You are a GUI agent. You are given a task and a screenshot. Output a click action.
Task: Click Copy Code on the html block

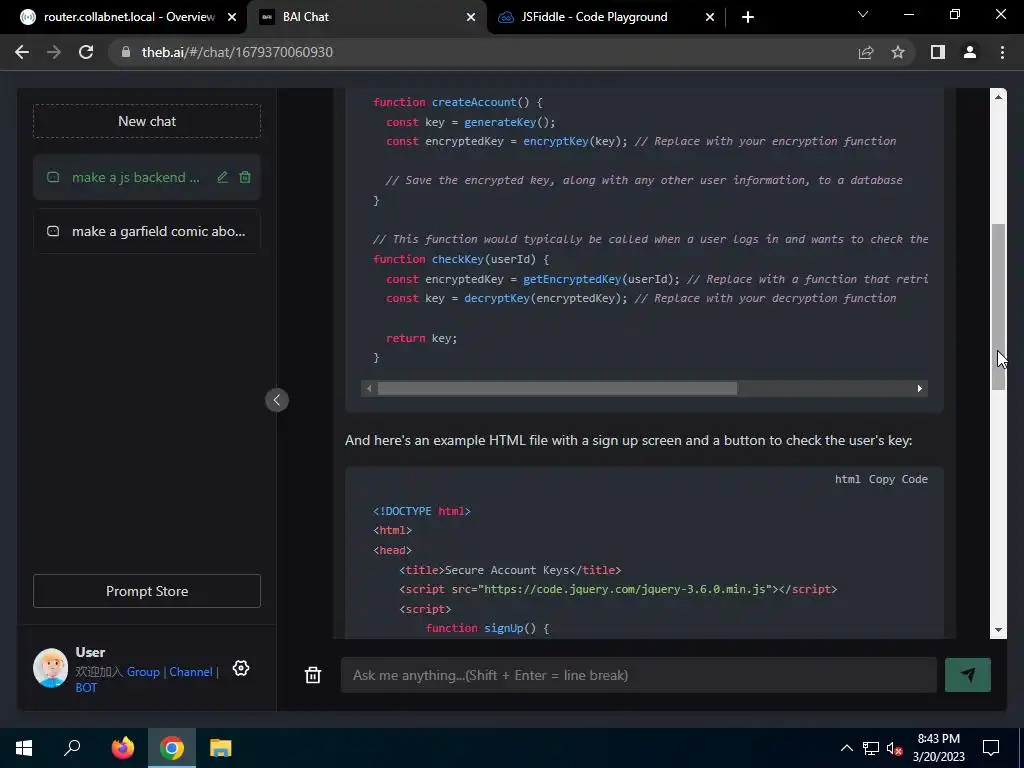pyautogui.click(x=898, y=479)
